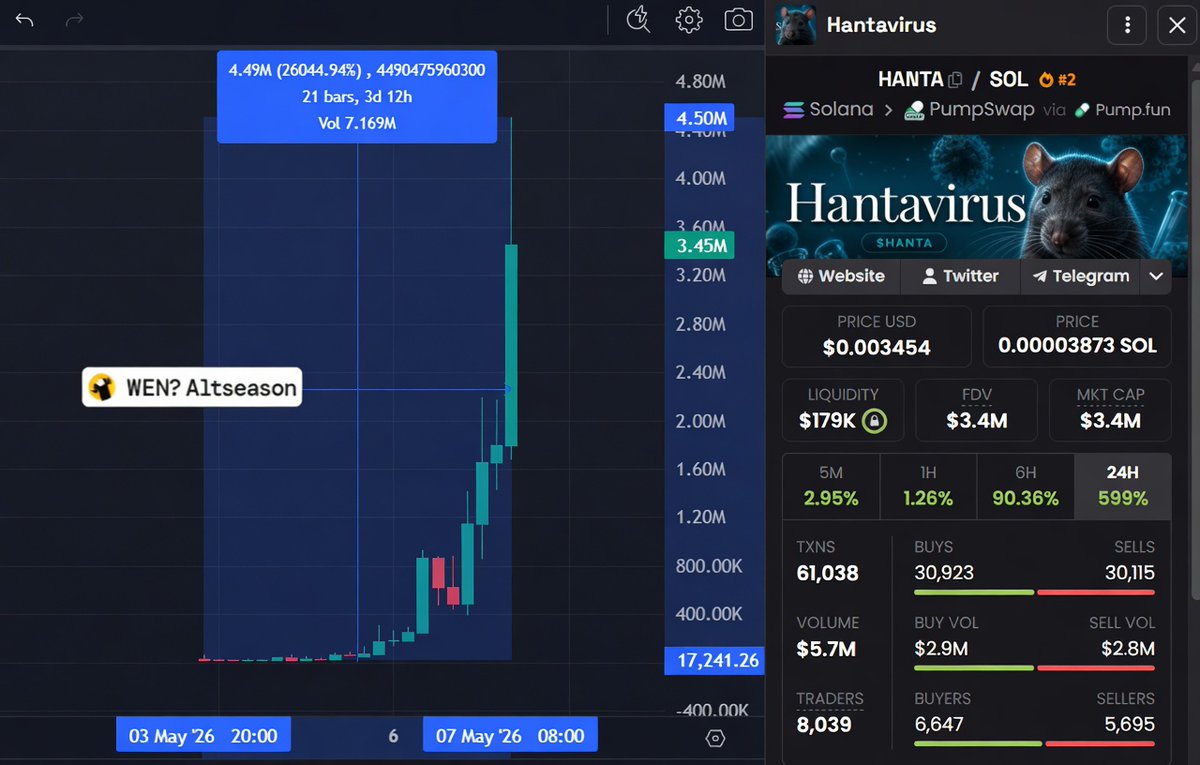Open chart settings gear icon
Viewport: 1200px width, 765px height.
[689, 20]
